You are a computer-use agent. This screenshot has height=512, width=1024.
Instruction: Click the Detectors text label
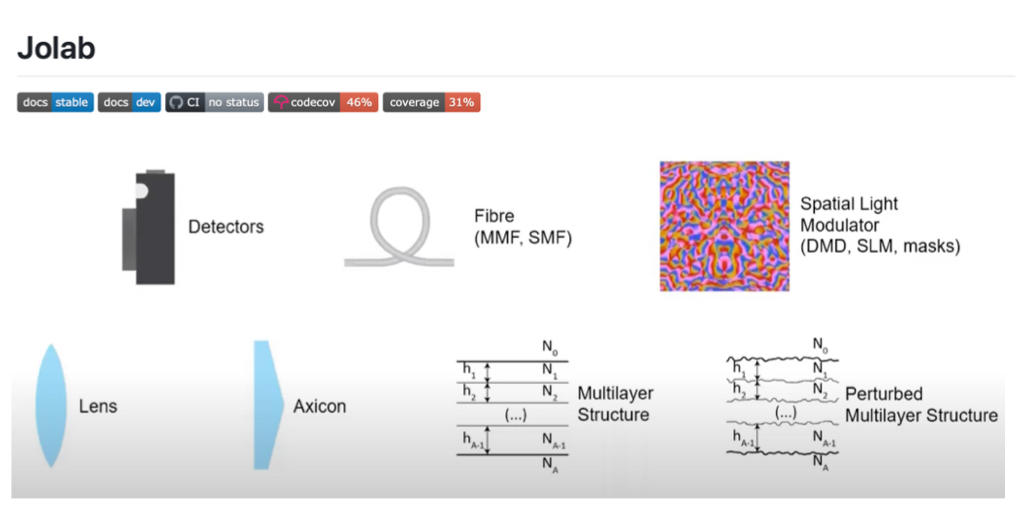pos(226,227)
